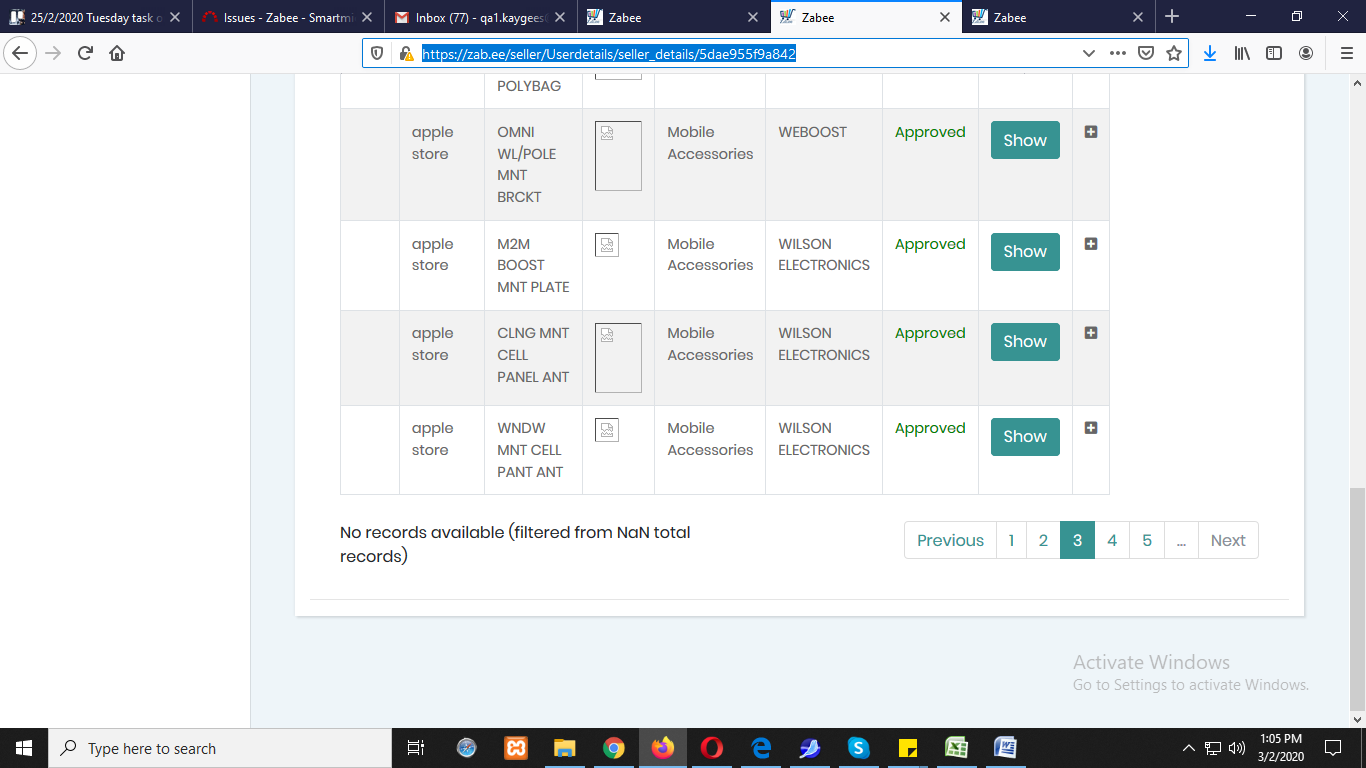The height and width of the screenshot is (768, 1366).
Task: Open the tracking protection shield icon
Action: (x=377, y=54)
